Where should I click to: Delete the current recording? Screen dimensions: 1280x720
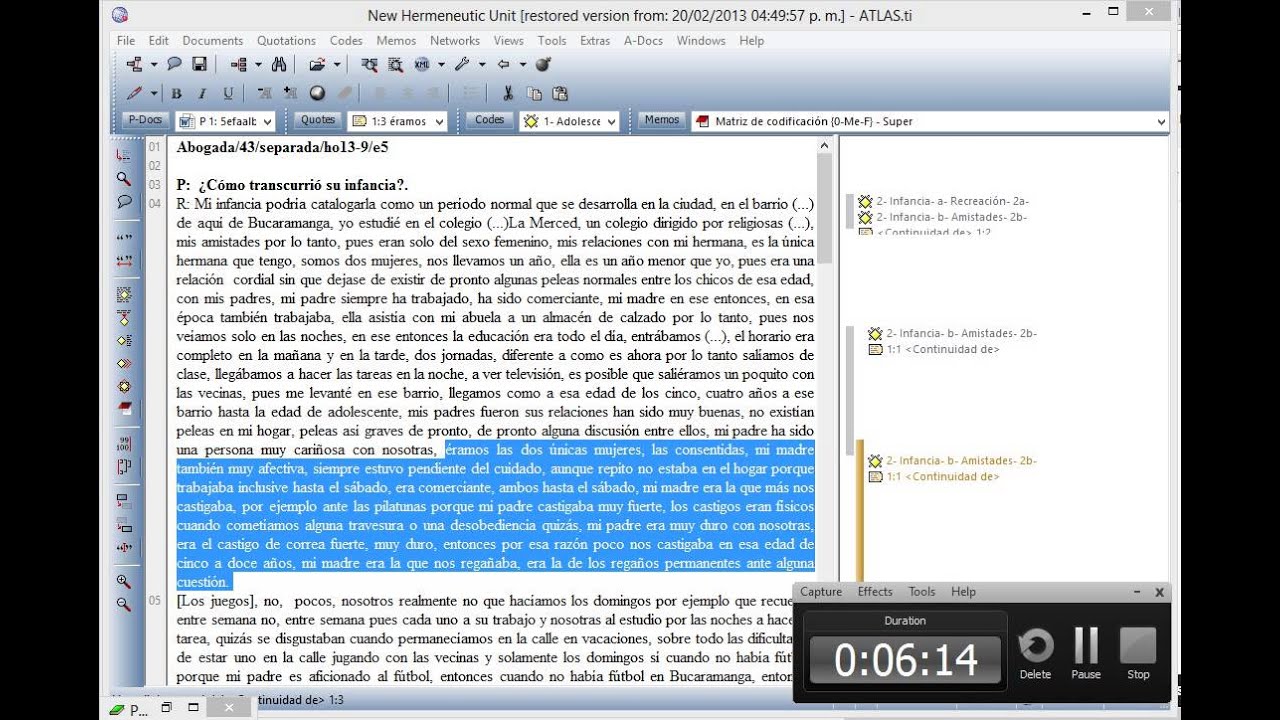click(x=1035, y=653)
